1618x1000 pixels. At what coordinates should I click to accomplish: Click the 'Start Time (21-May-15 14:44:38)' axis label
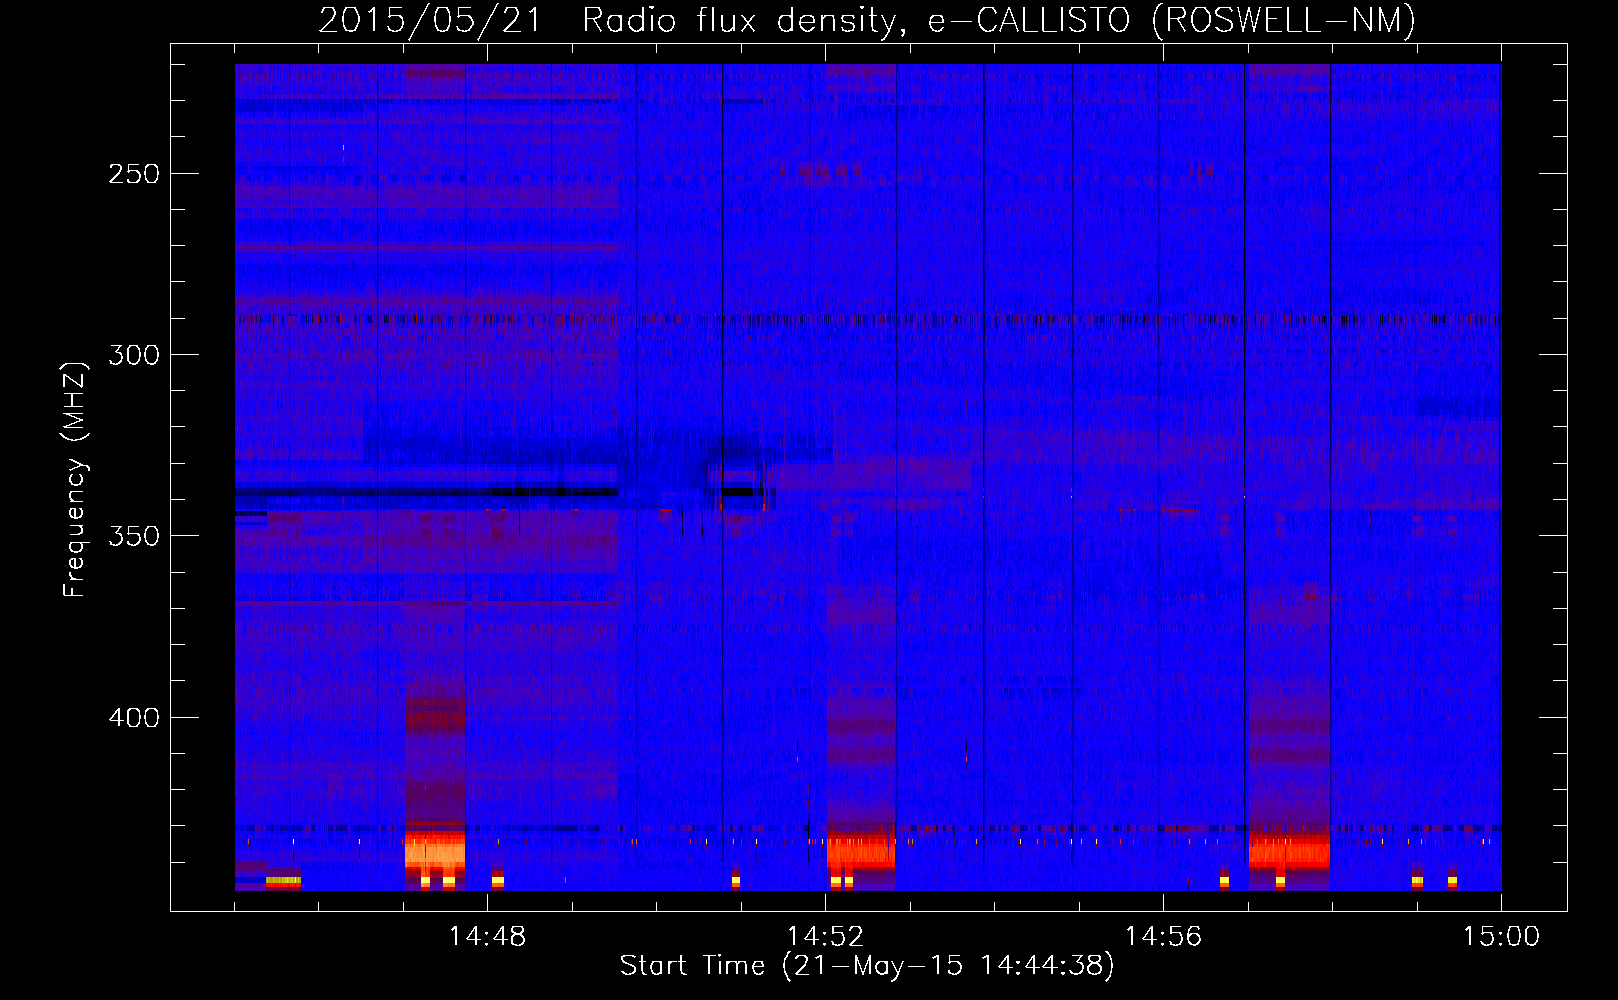(867, 966)
